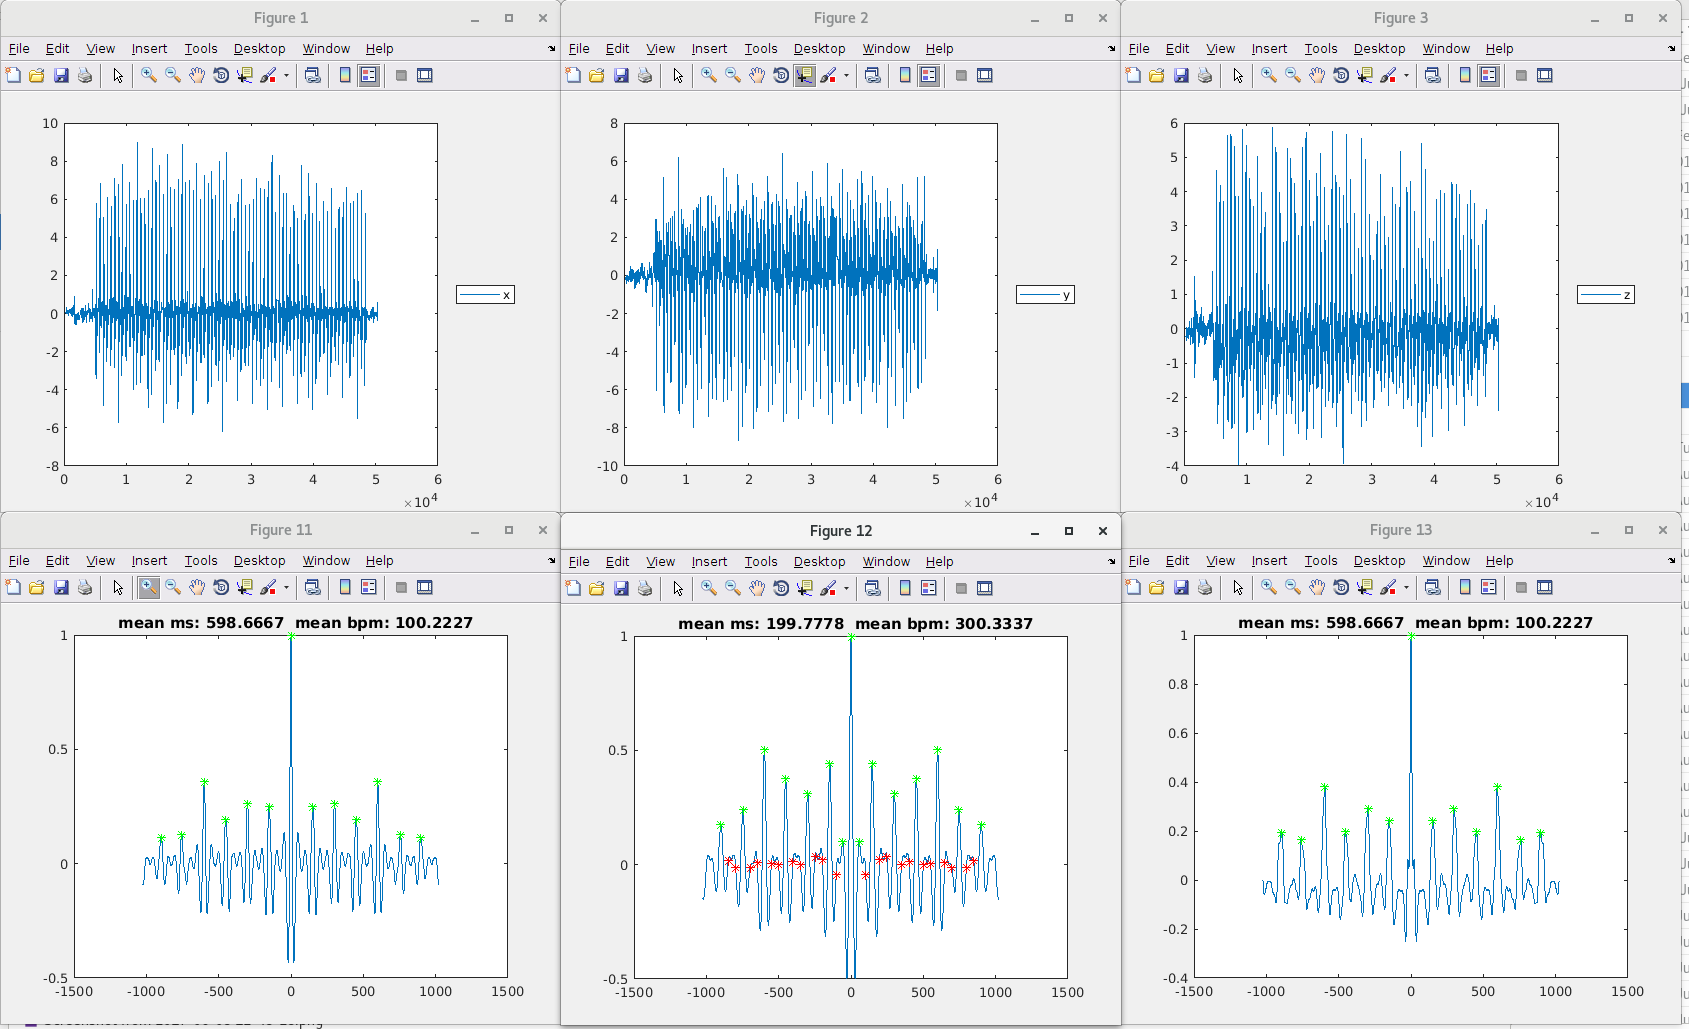
Task: Click the 'mean ms: 199.7778' title in Figure 12
Action: tap(761, 623)
